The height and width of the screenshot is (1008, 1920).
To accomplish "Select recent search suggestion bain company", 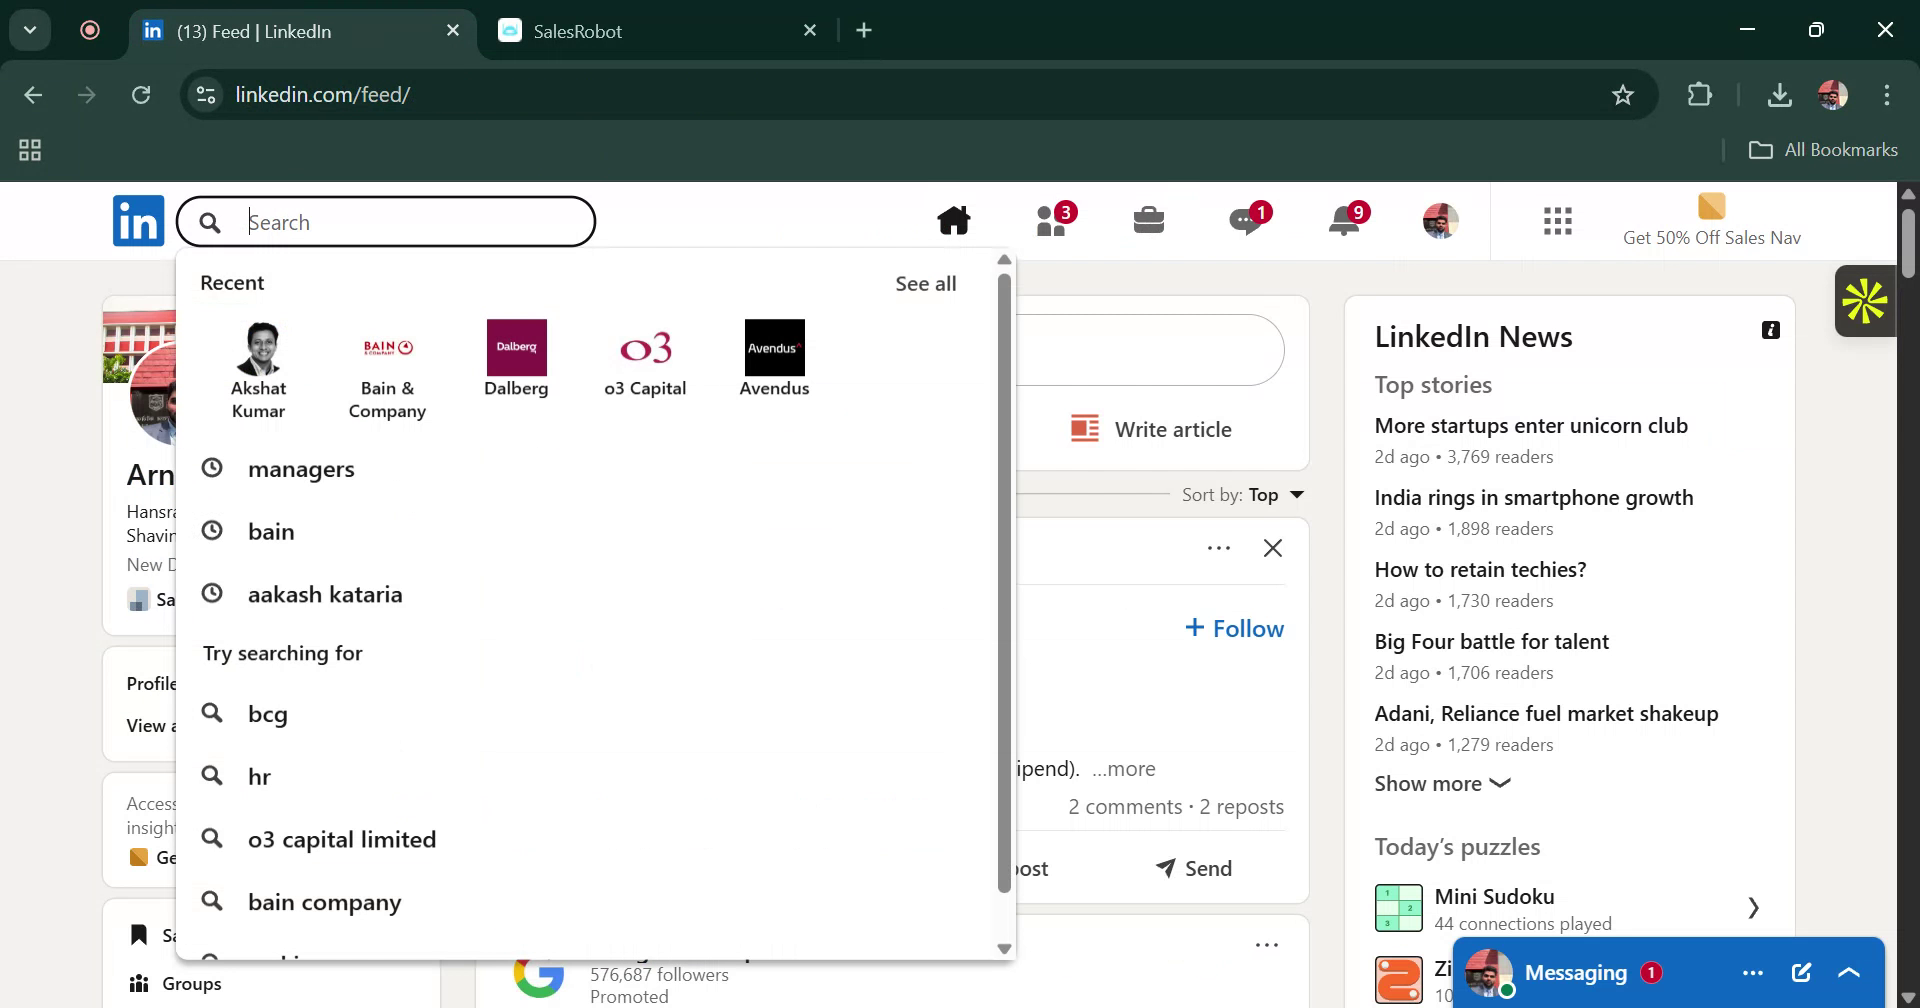I will click(x=326, y=901).
